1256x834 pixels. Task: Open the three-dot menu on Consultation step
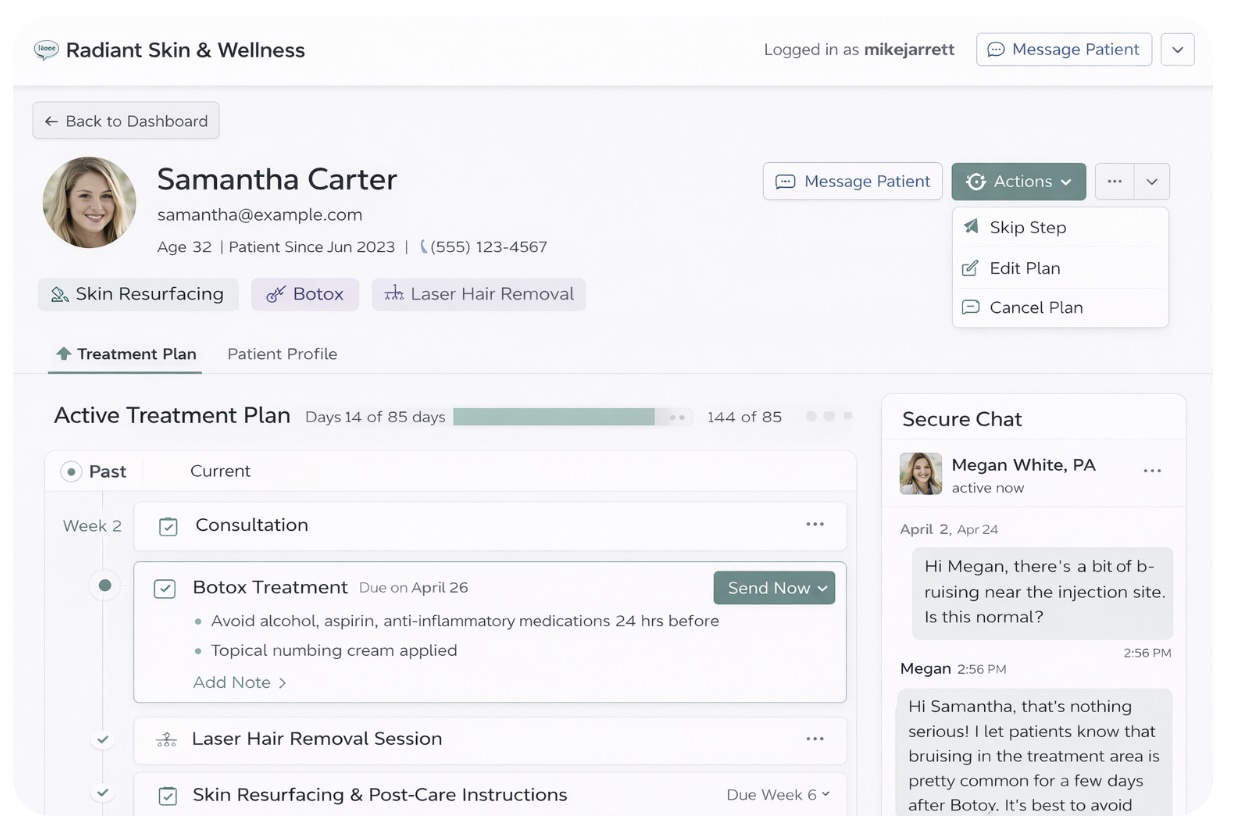816,524
